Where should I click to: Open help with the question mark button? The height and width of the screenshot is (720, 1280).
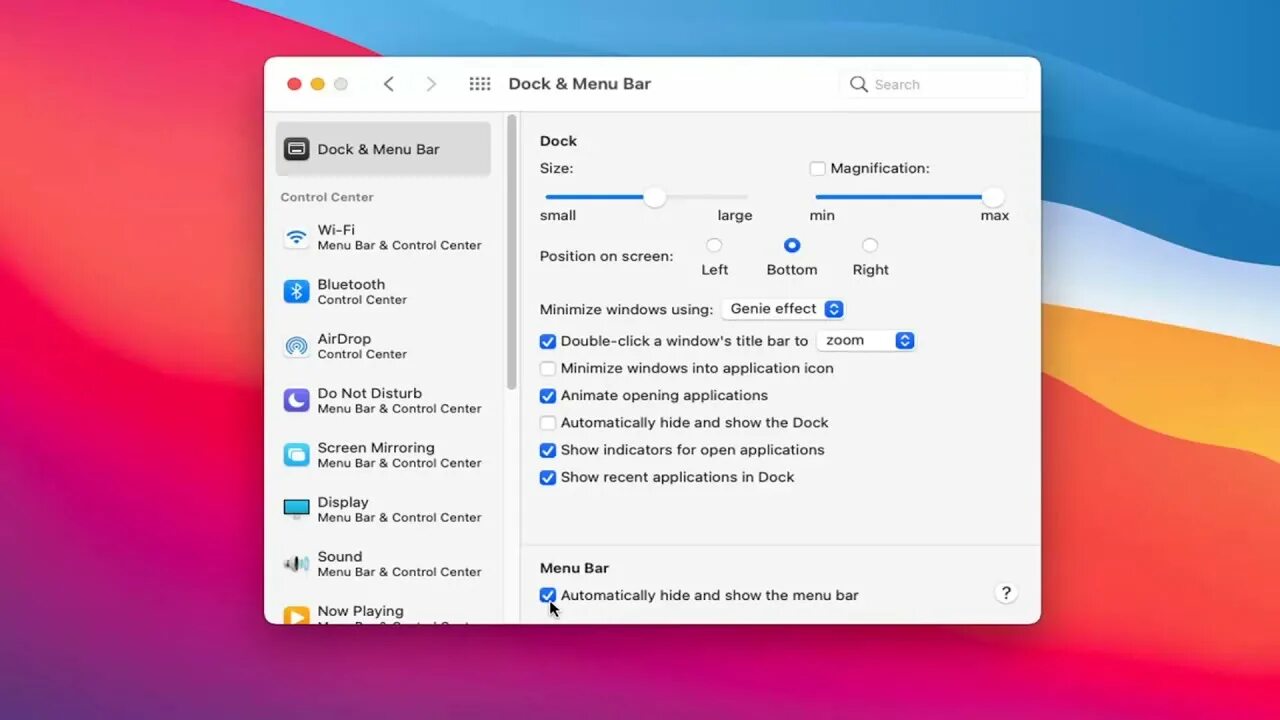[1006, 593]
